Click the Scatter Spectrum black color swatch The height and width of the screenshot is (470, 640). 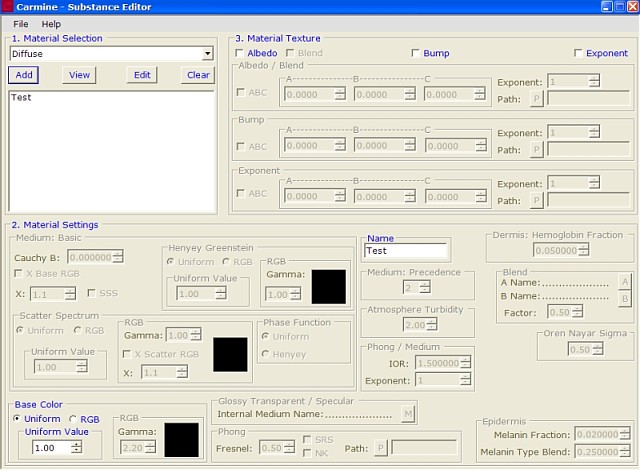(230, 355)
